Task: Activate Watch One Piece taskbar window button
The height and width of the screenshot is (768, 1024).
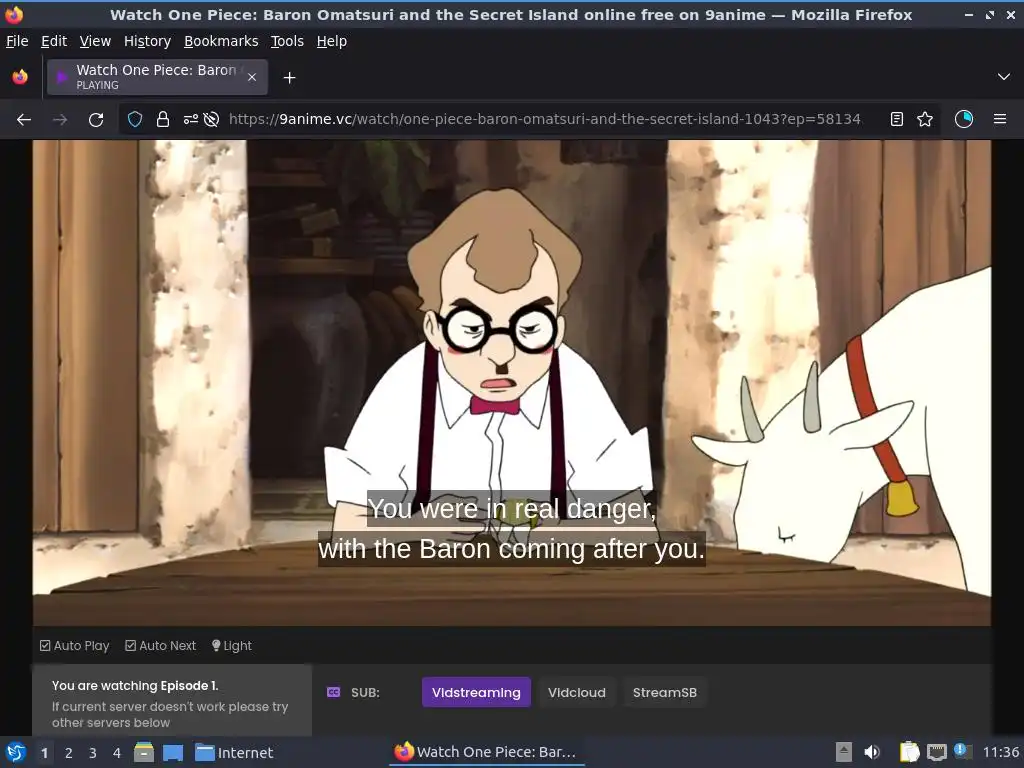Action: tap(486, 752)
